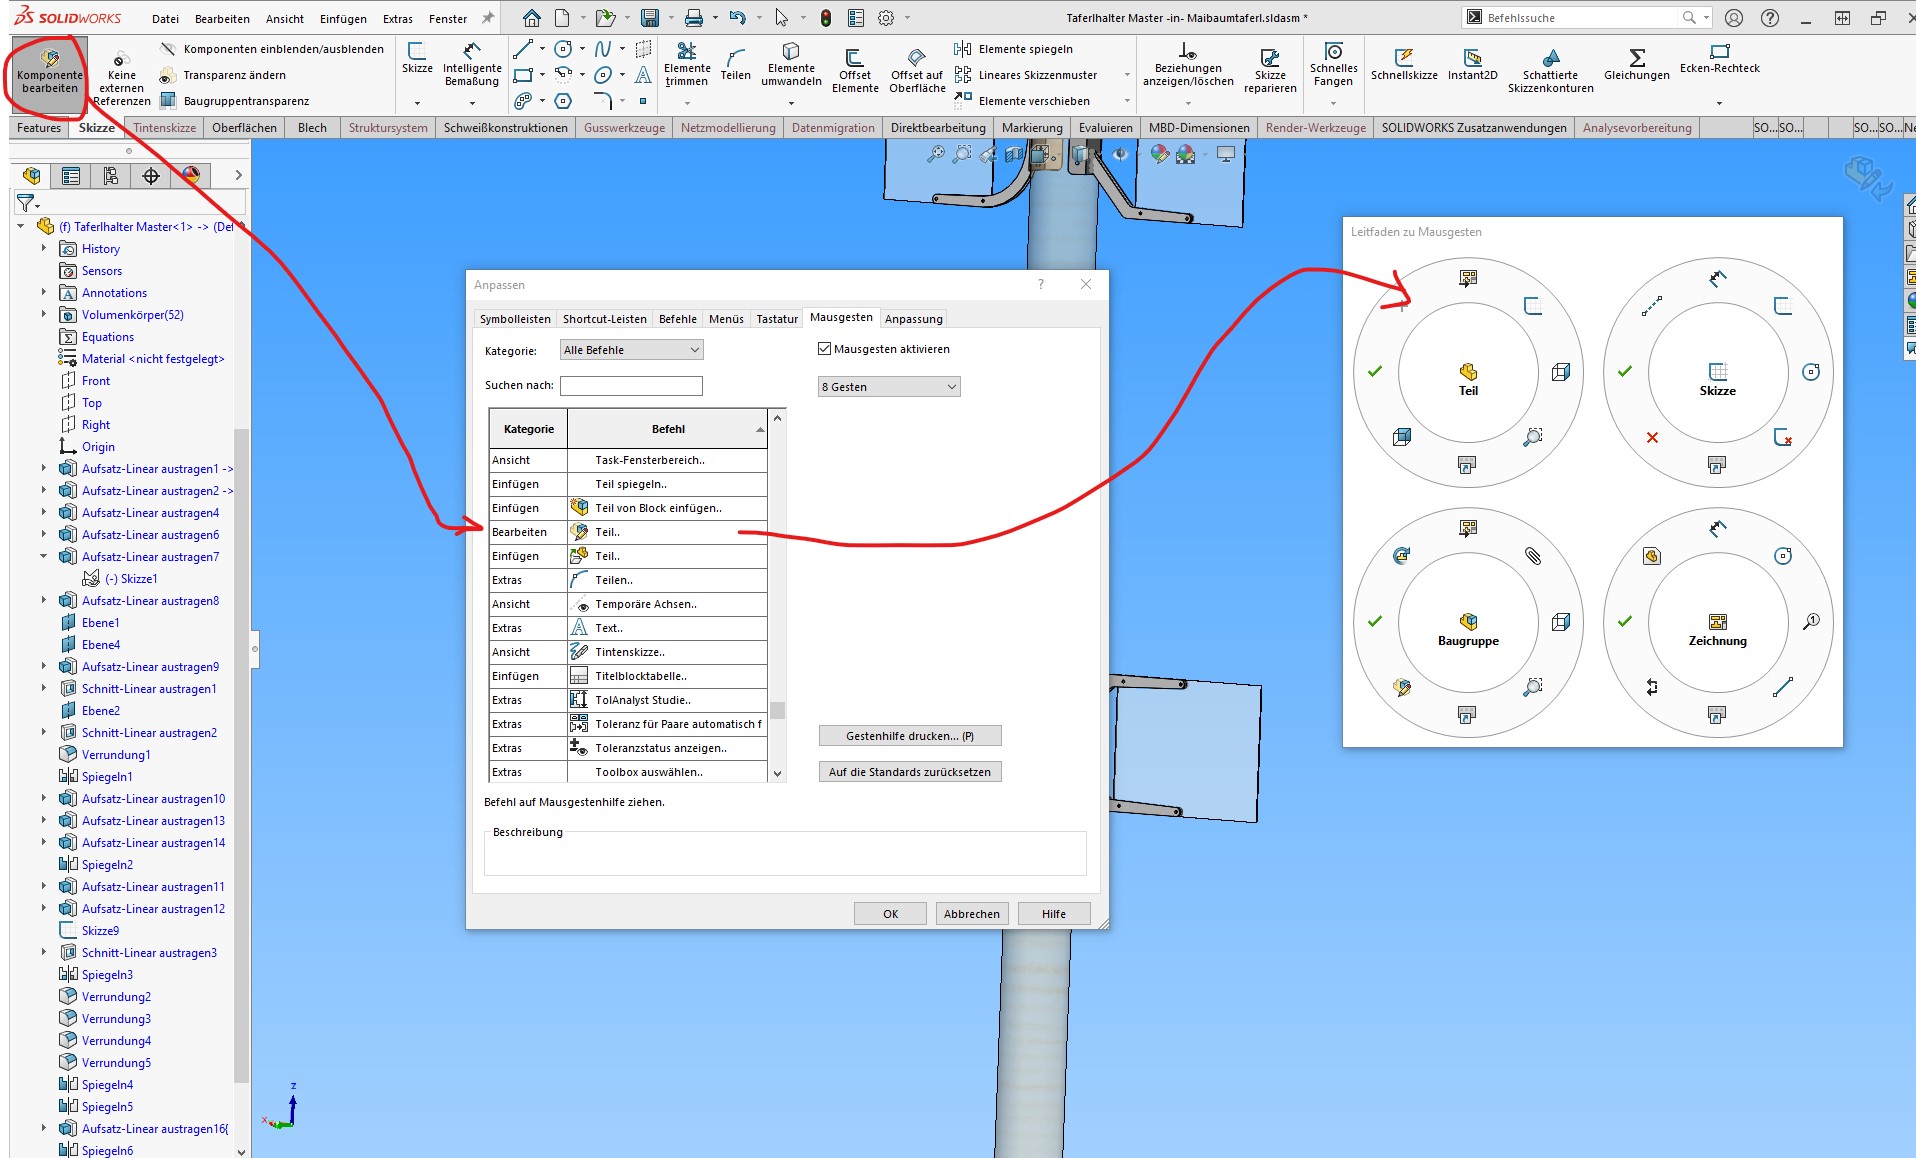Viewport: 1916px width, 1158px height.
Task: Open the Datei menu
Action: tap(165, 19)
